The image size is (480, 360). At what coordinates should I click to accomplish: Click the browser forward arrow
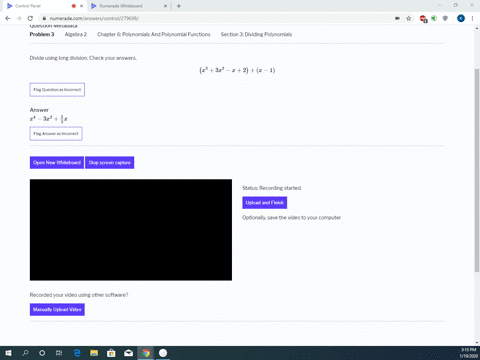(x=19, y=18)
